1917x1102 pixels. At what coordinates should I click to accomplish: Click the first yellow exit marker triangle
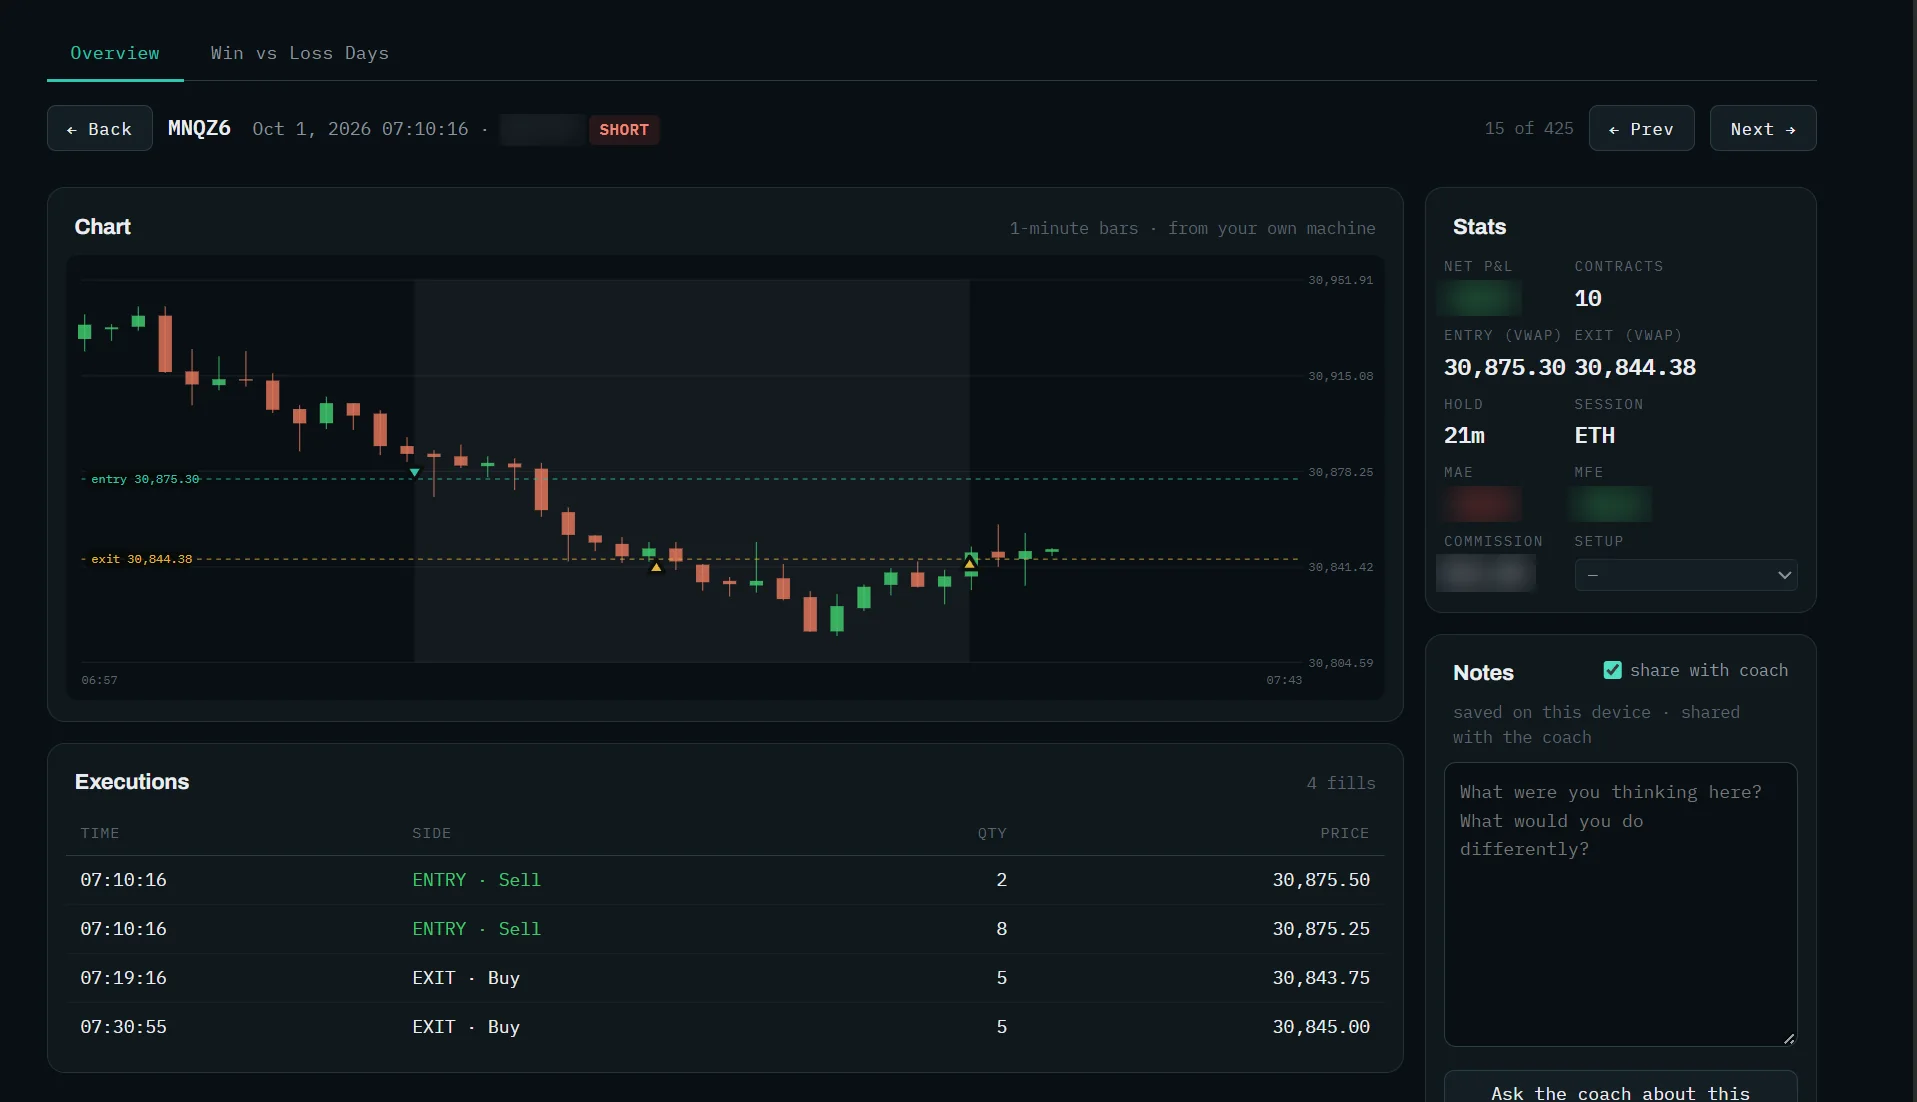(x=656, y=567)
